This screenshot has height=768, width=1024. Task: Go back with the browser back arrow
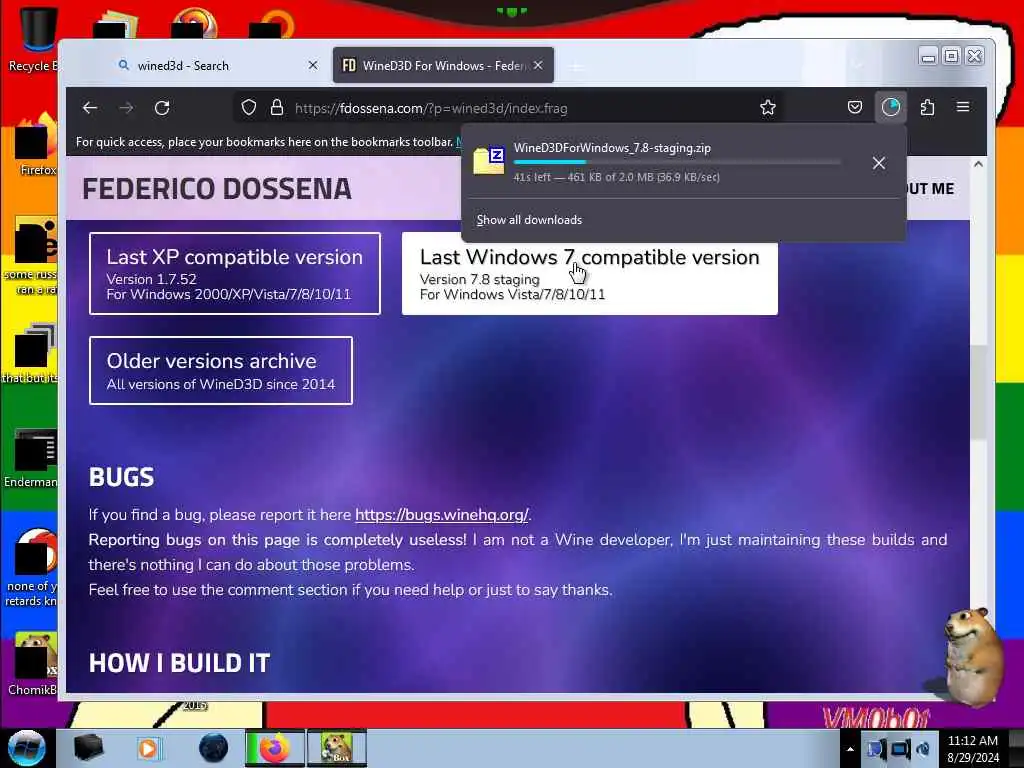point(89,108)
